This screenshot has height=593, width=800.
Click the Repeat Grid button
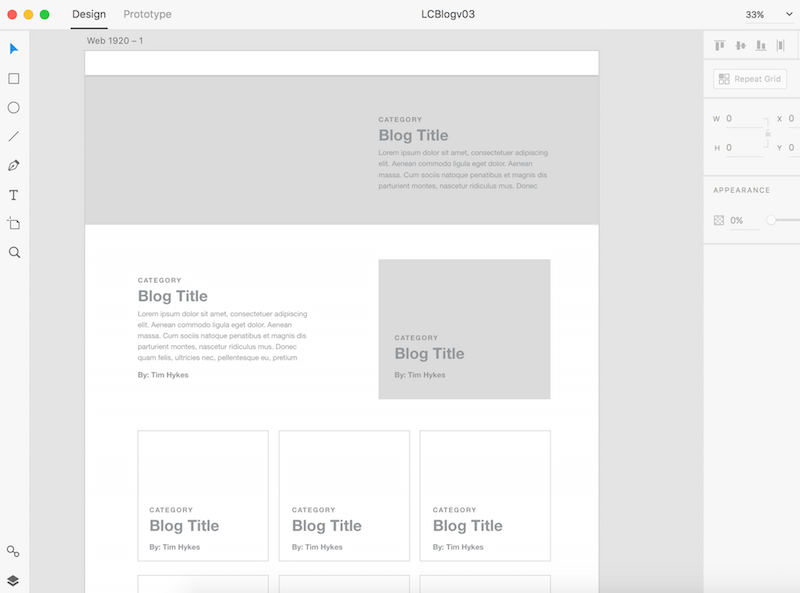(749, 79)
